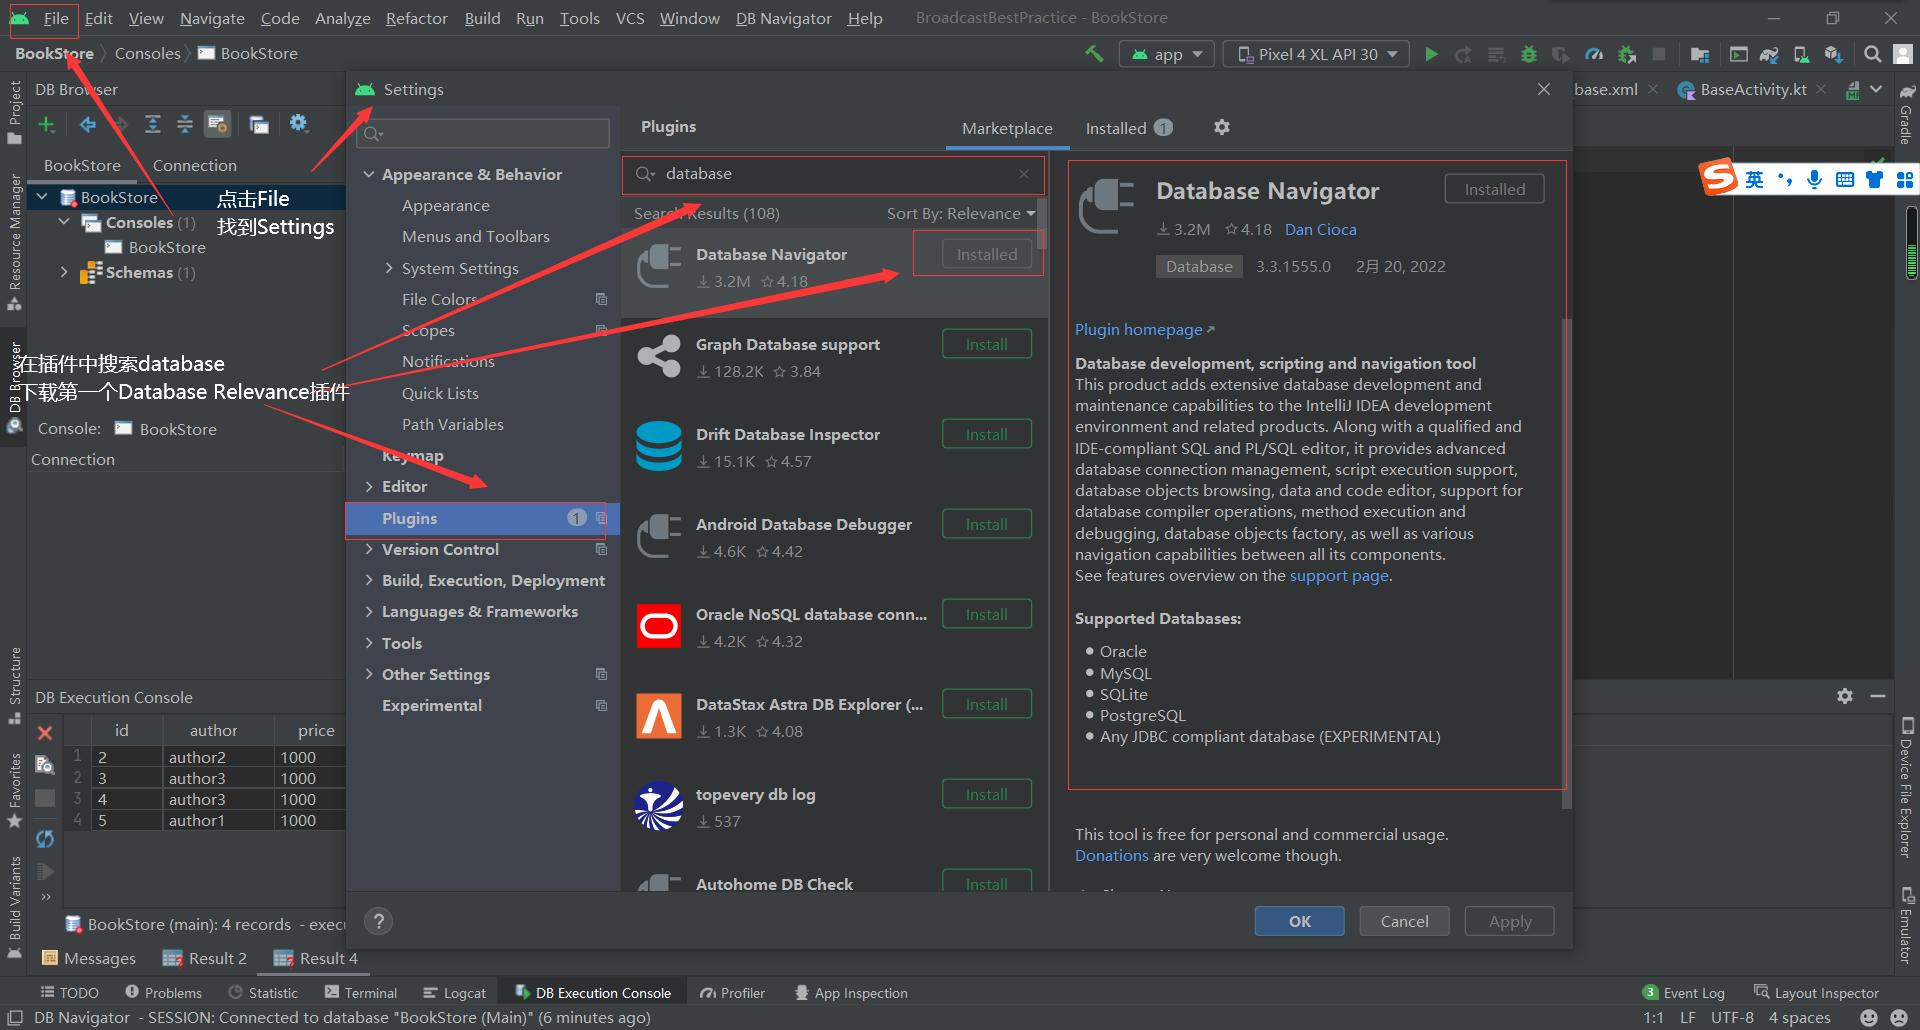Screen dimensions: 1920x1030
Task: Open the SDK Manager icon
Action: 1833,54
